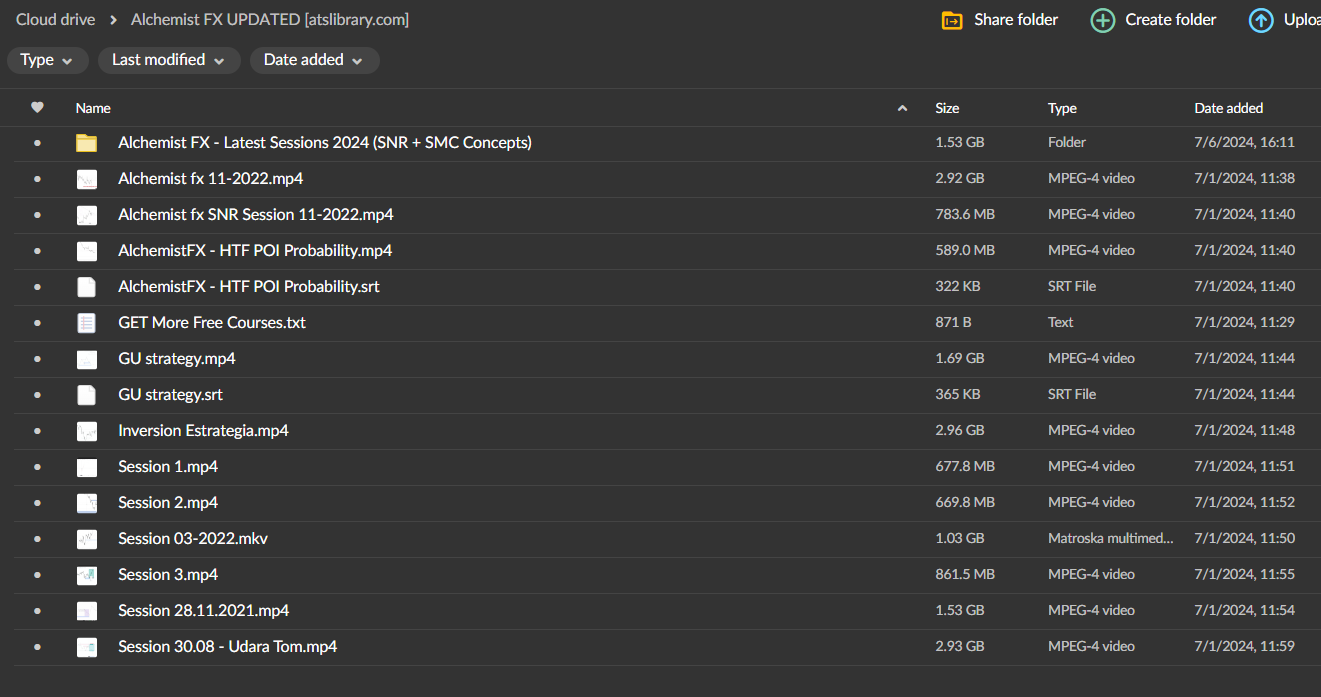The height and width of the screenshot is (697, 1321).
Task: Click the heart favorites column header icon
Action: pos(37,108)
